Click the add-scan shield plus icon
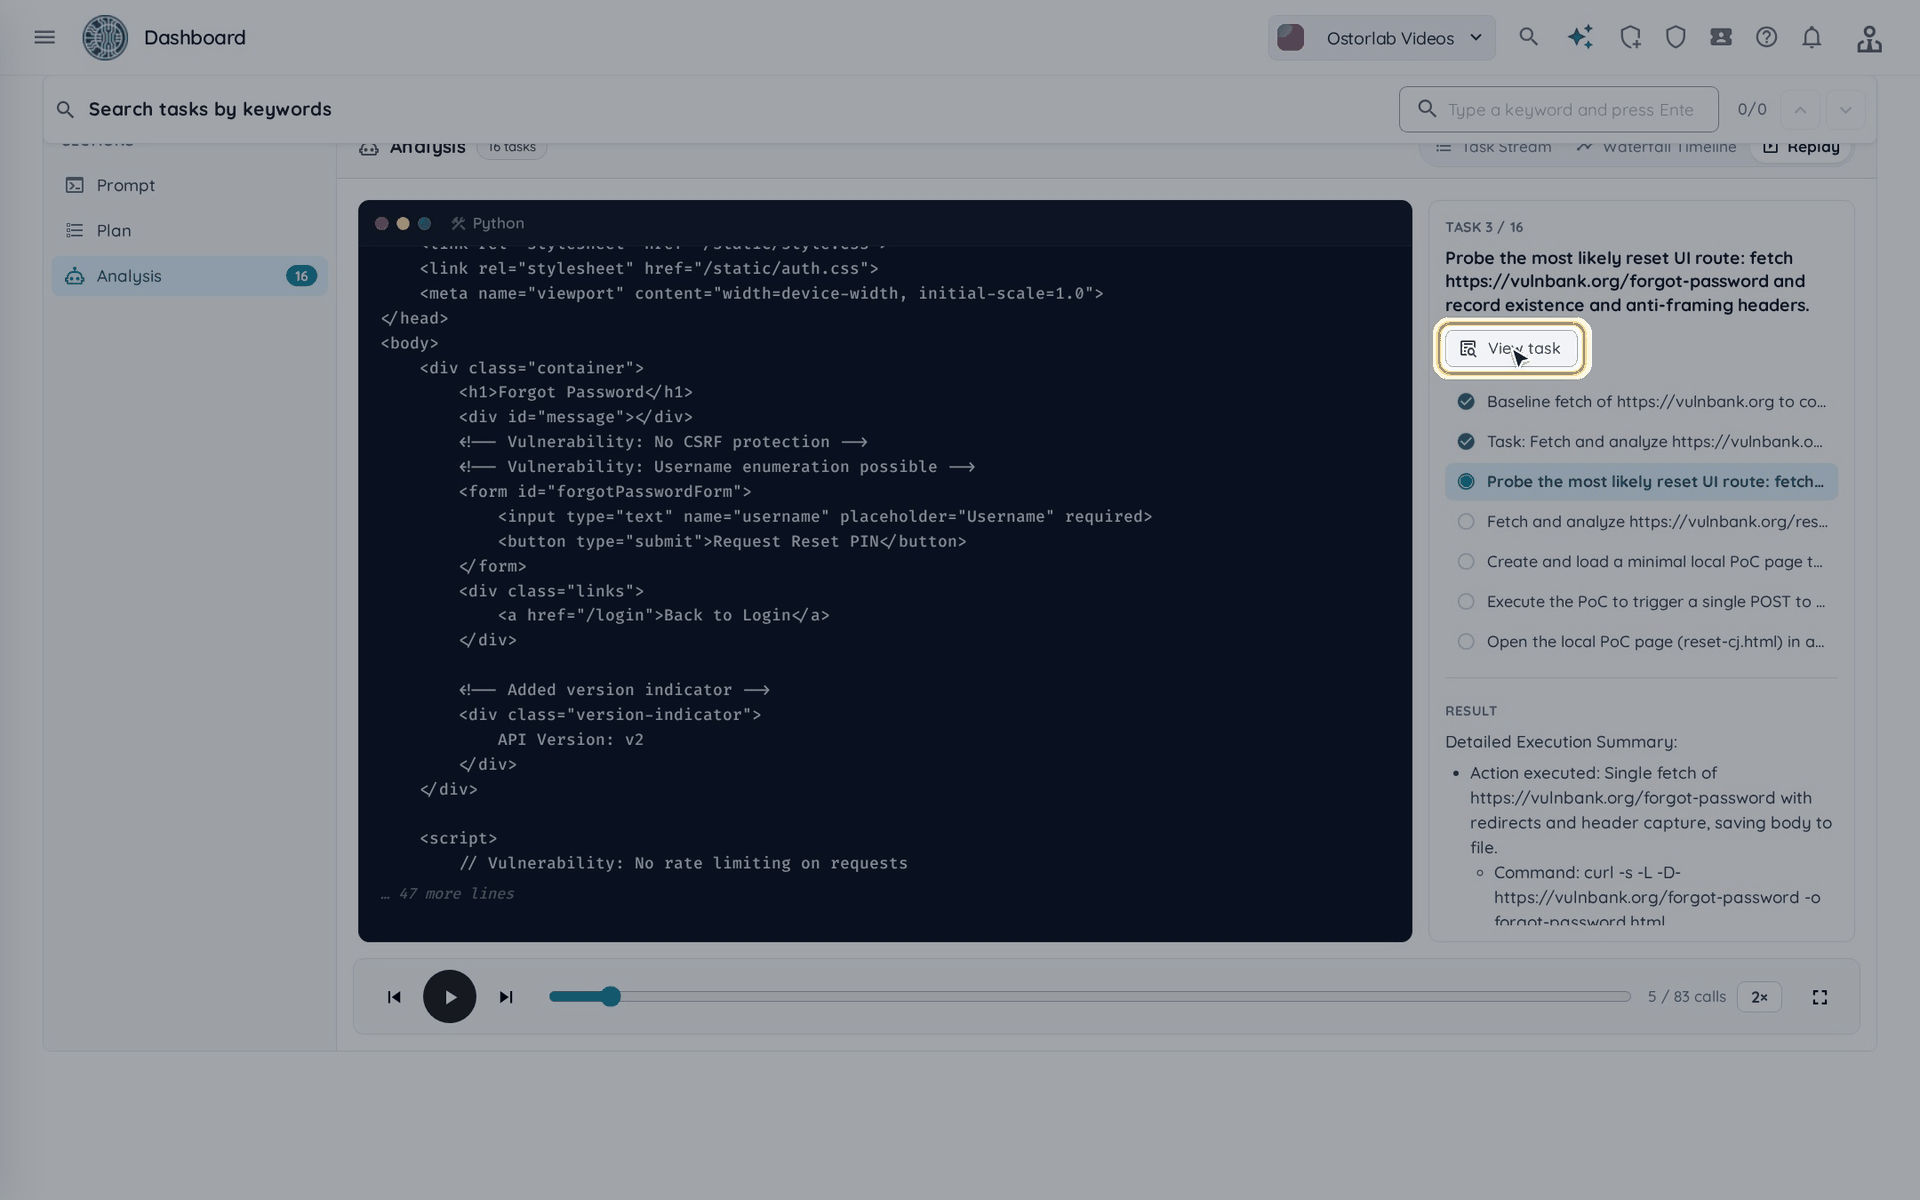1920x1200 pixels. 1630,37
